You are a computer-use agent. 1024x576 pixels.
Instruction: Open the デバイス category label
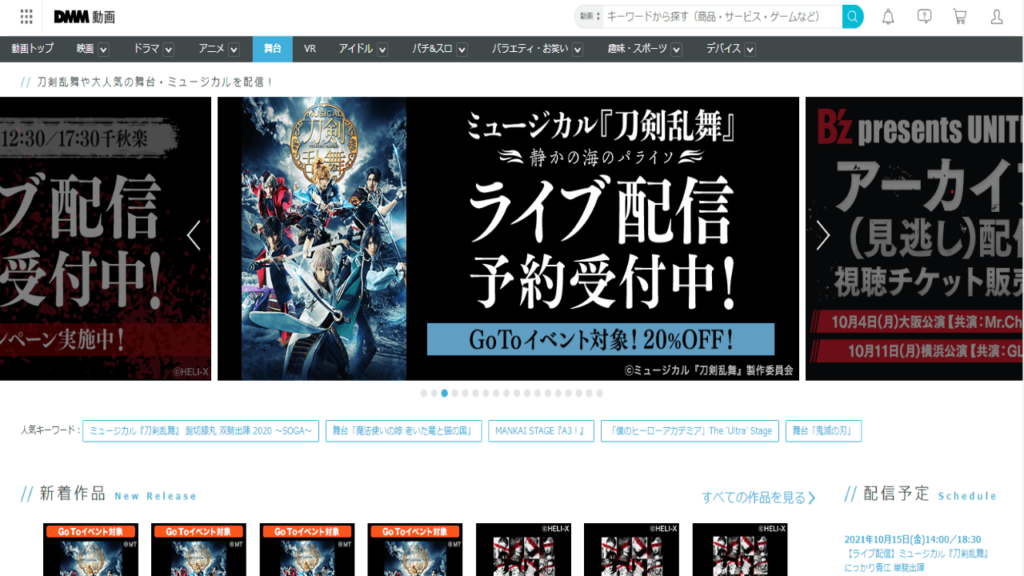click(724, 49)
